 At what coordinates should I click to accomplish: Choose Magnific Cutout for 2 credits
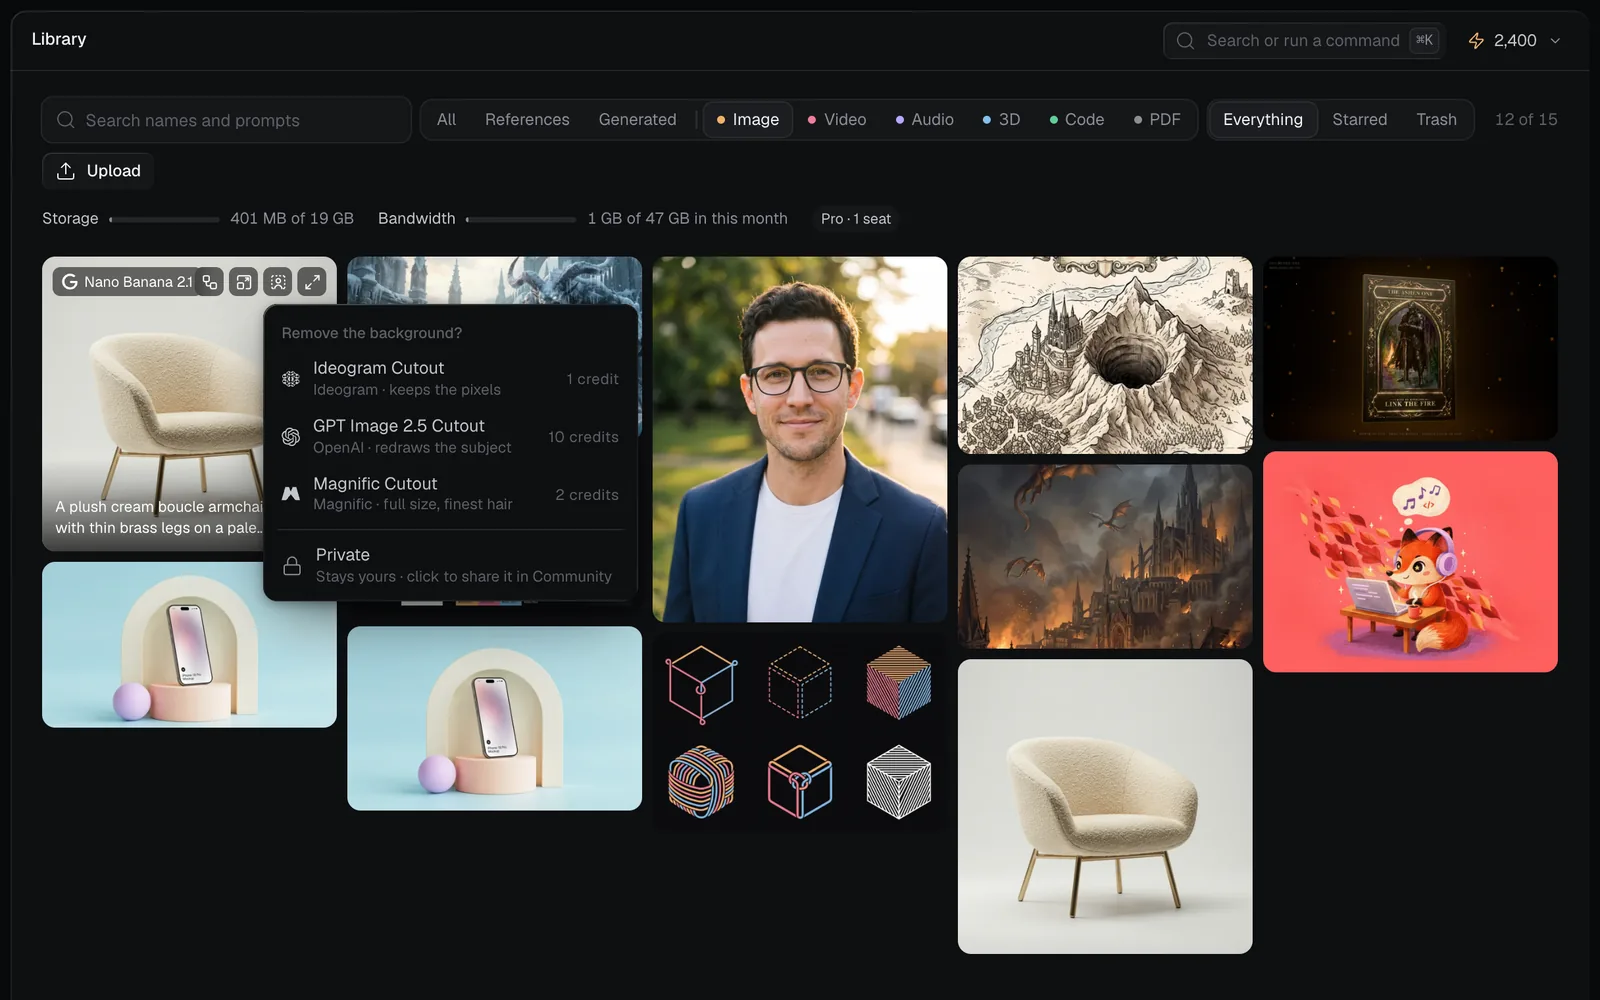pos(450,494)
